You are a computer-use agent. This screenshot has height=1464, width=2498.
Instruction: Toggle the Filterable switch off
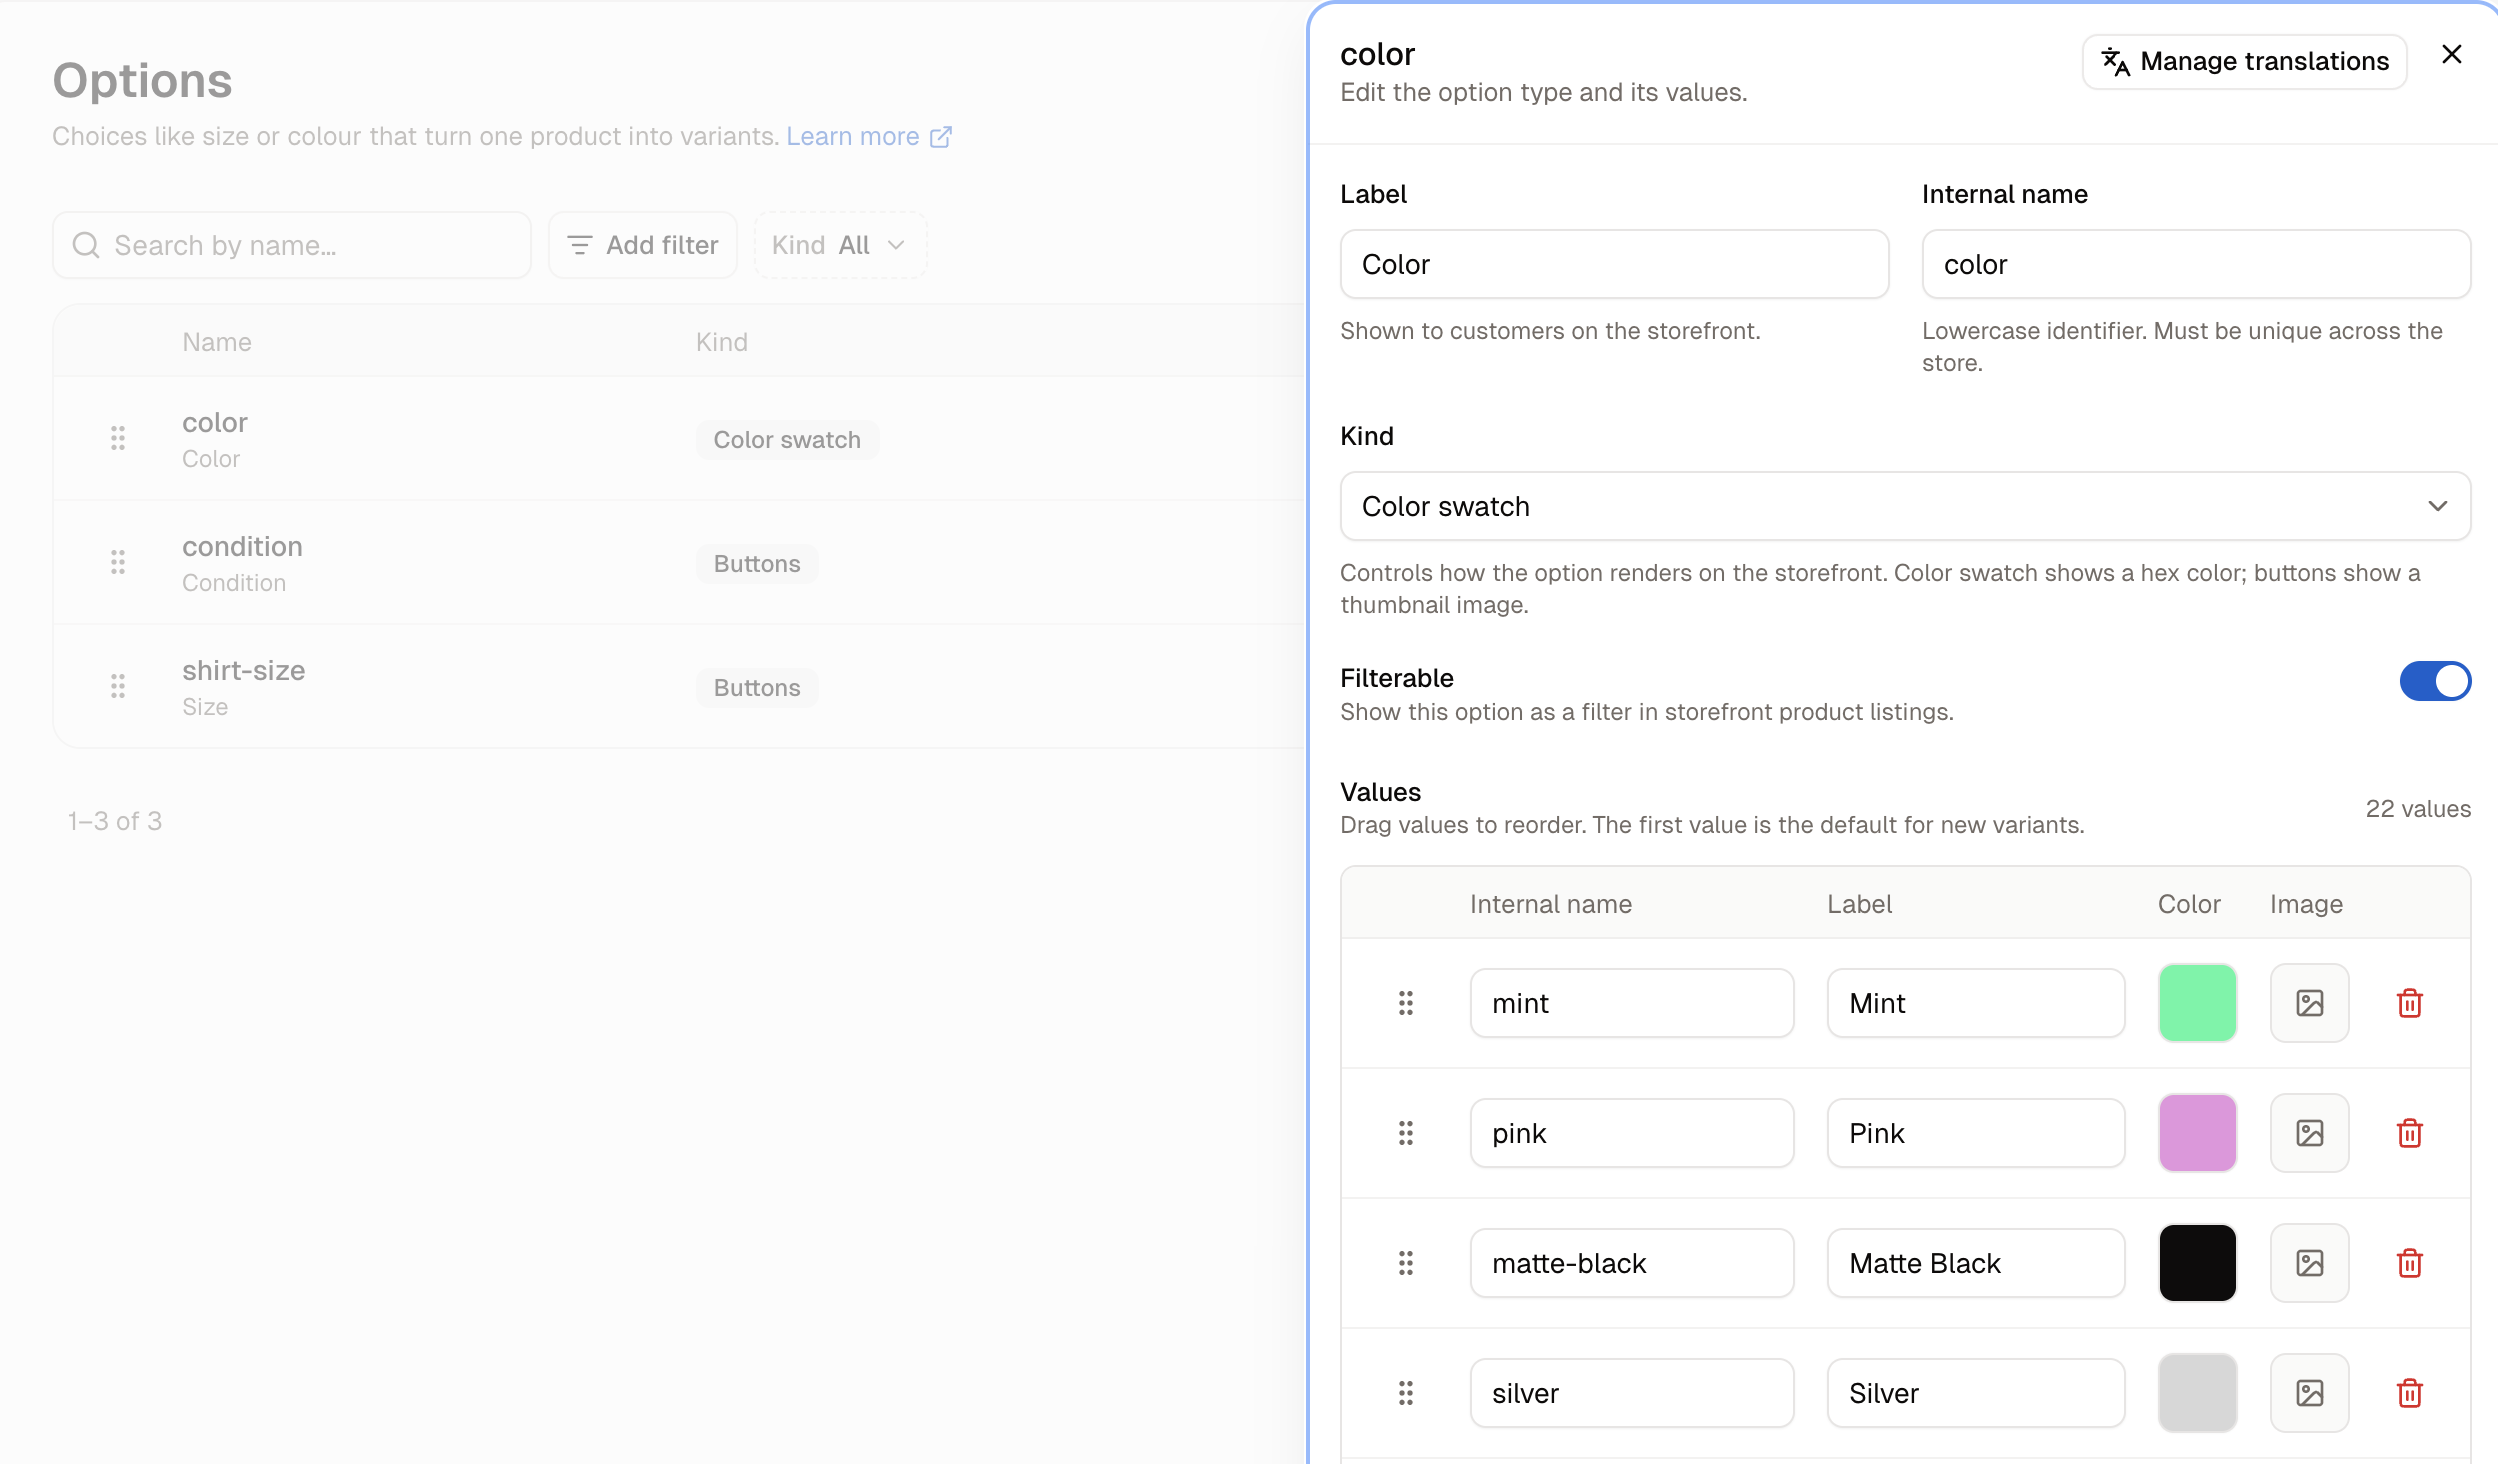[2435, 681]
